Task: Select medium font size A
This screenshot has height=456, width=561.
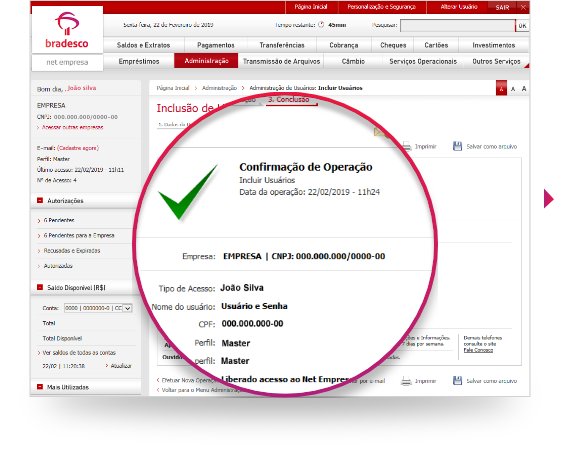Action: coord(513,89)
